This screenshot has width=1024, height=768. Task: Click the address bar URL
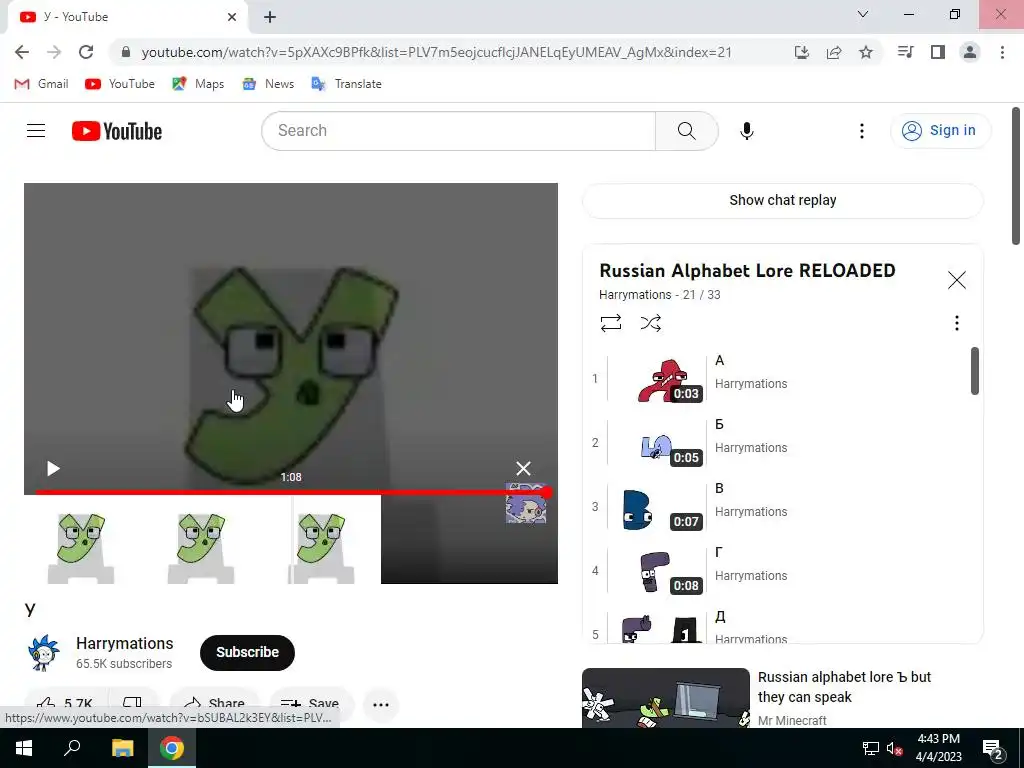[x=436, y=52]
